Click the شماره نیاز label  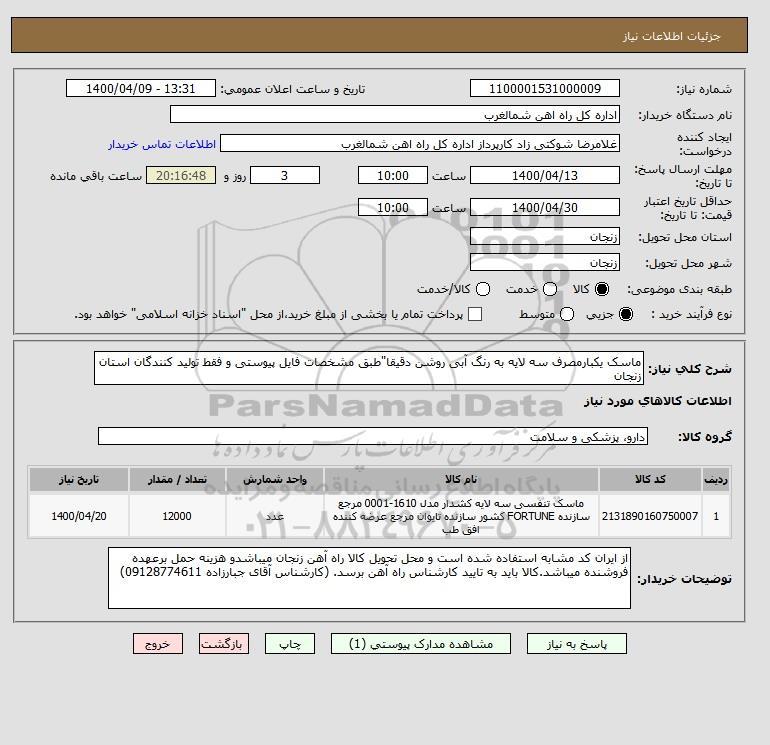pyautogui.click(x=704, y=89)
